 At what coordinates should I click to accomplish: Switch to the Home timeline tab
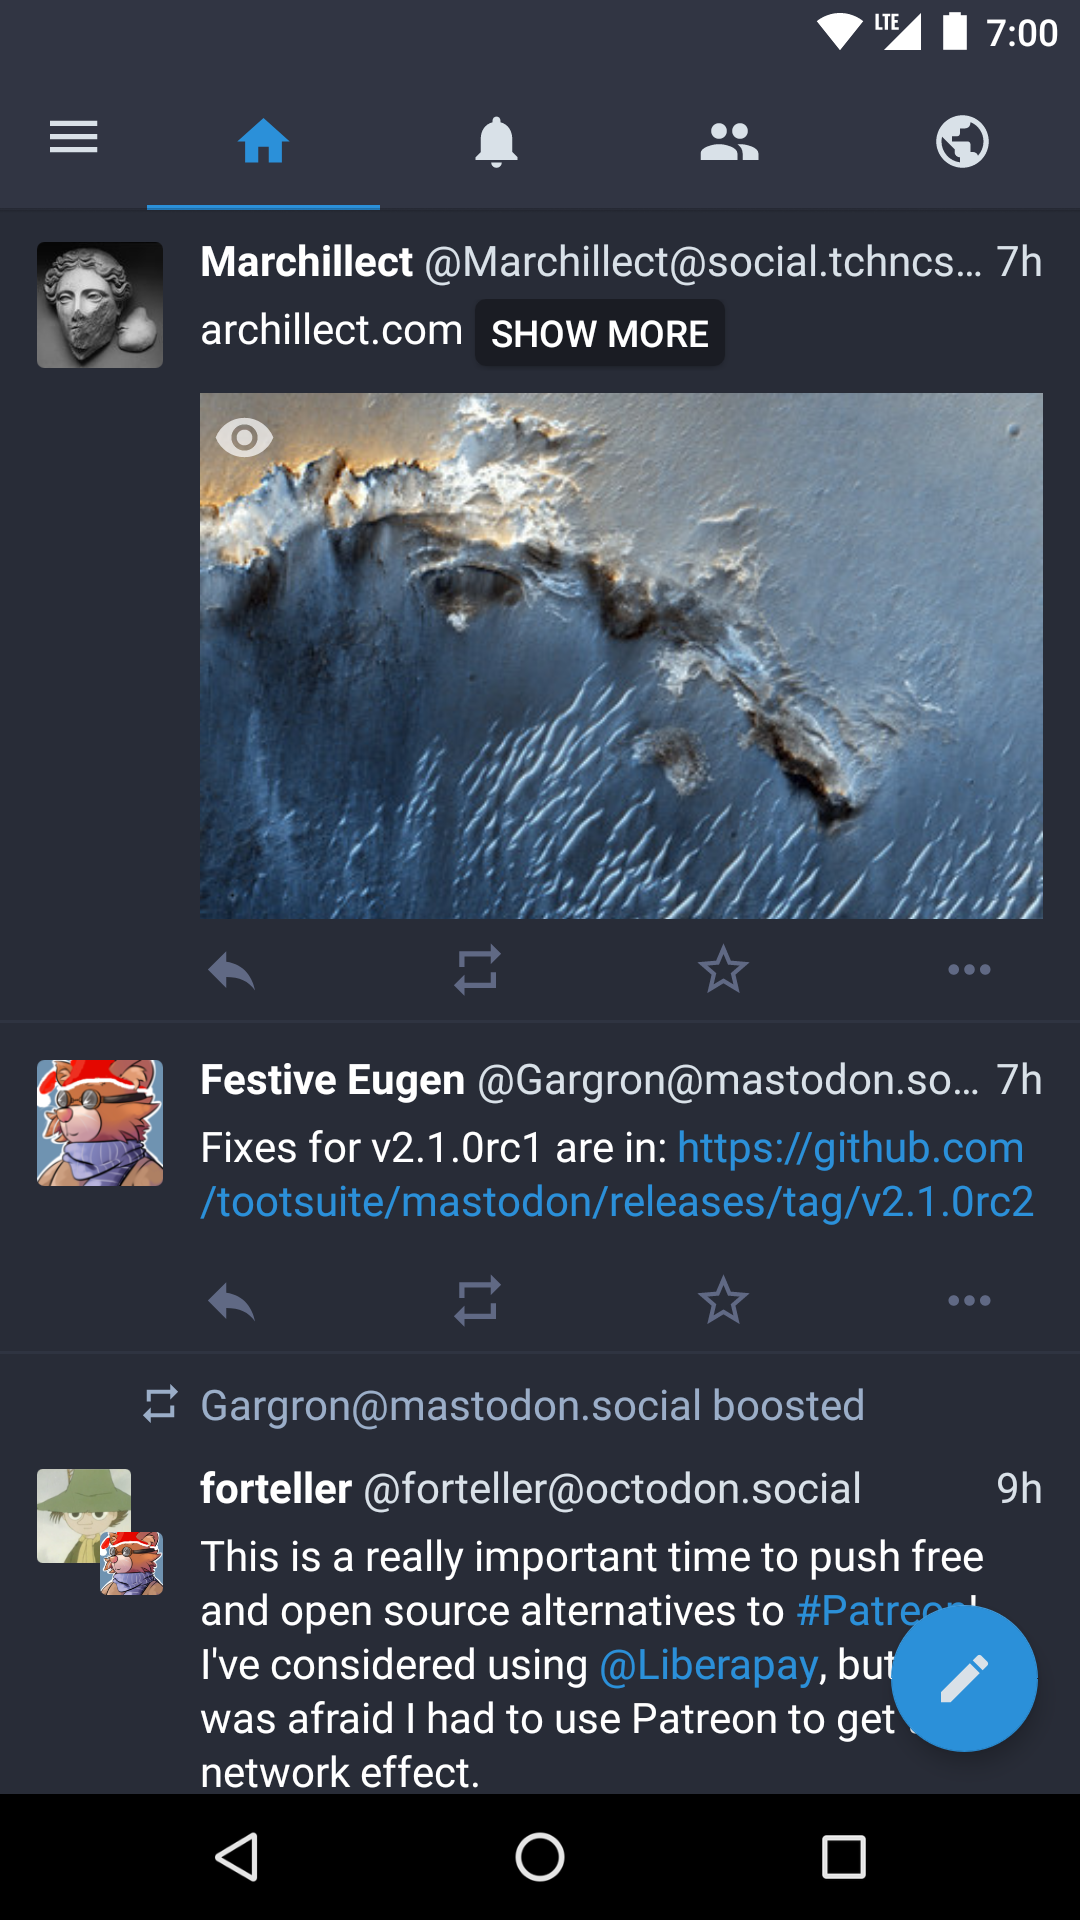coord(263,141)
